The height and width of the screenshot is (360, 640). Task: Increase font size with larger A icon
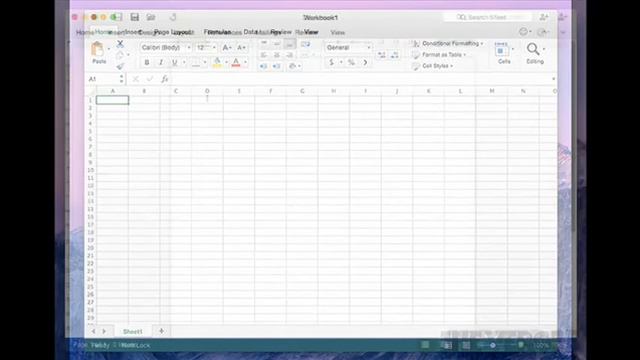(x=226, y=48)
